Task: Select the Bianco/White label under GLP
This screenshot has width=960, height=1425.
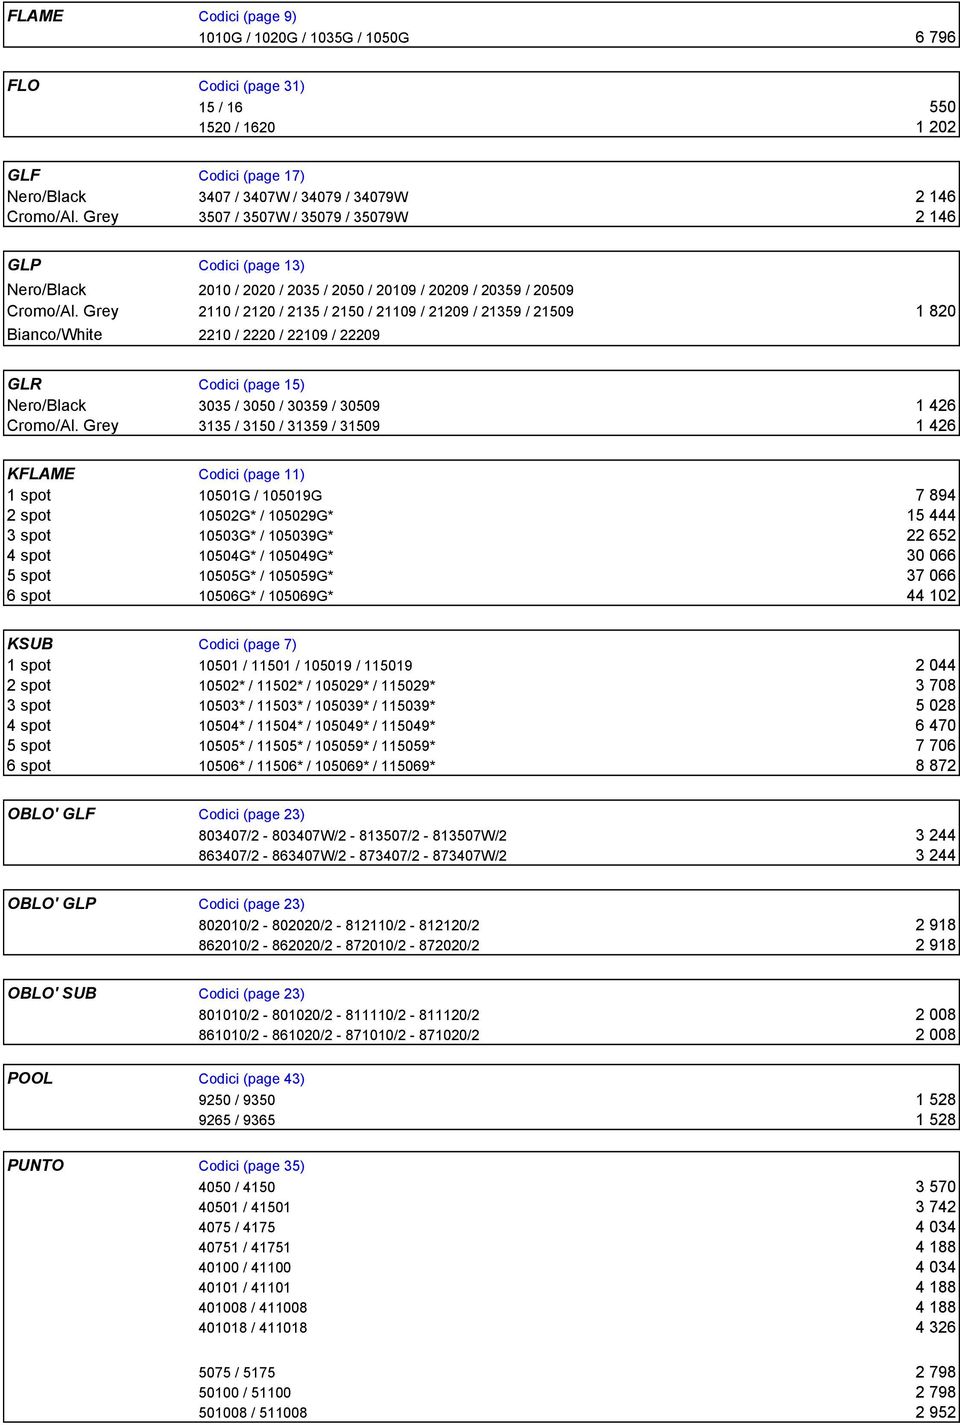Action: coord(54,335)
